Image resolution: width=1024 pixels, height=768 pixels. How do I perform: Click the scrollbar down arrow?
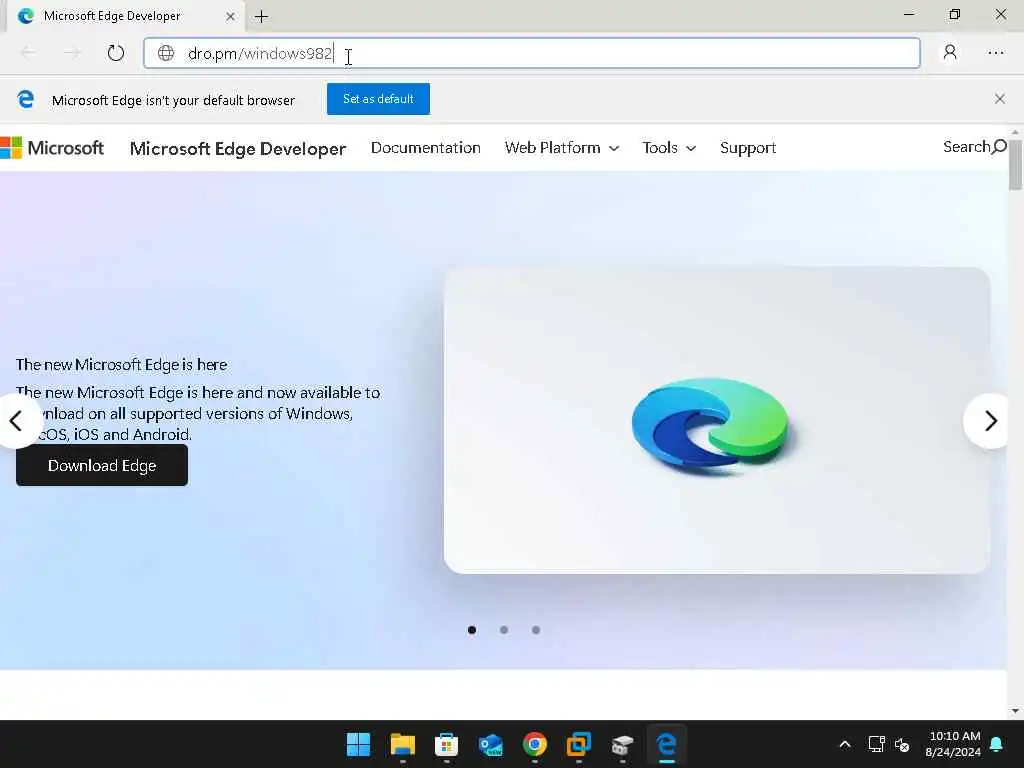point(1015,711)
